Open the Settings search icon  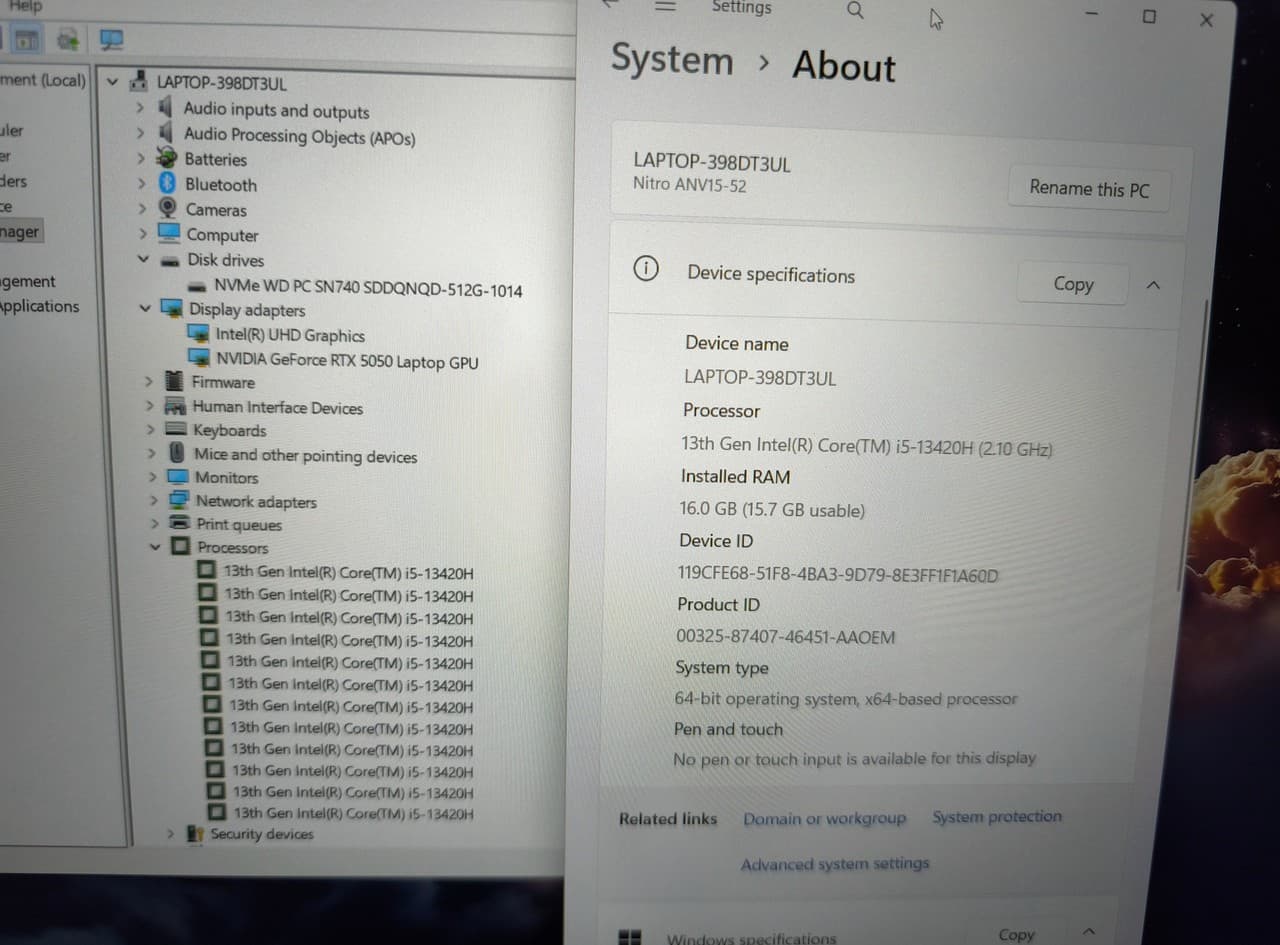pos(855,10)
